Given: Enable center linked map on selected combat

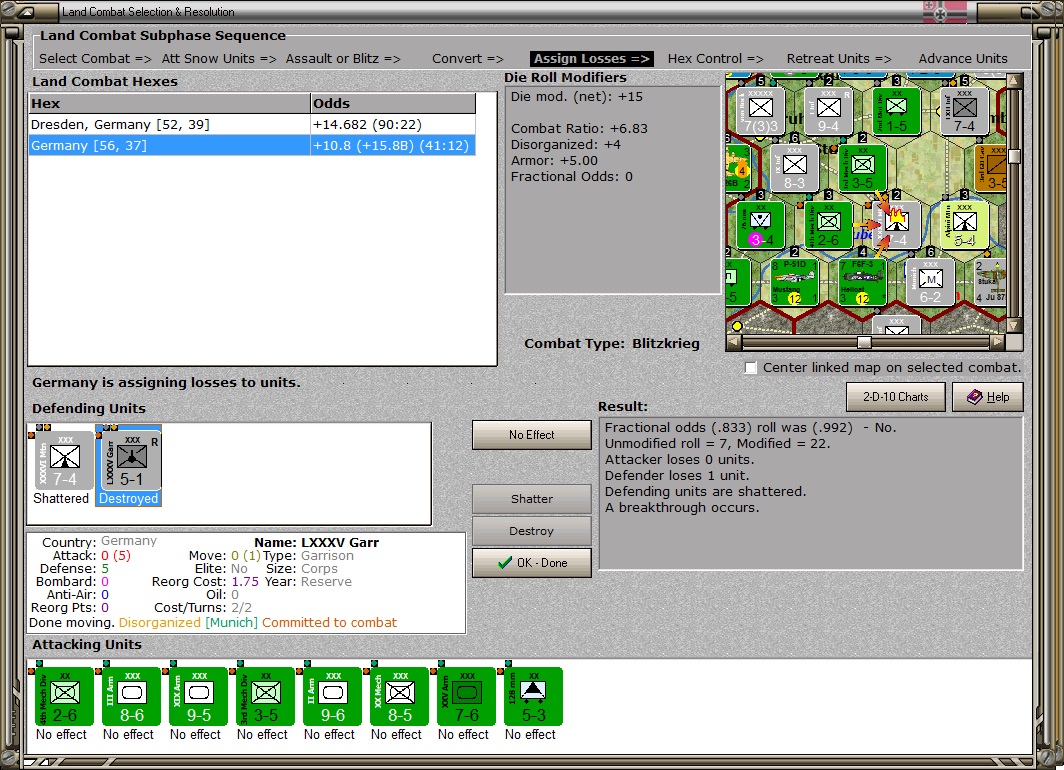Looking at the screenshot, I should click(750, 368).
